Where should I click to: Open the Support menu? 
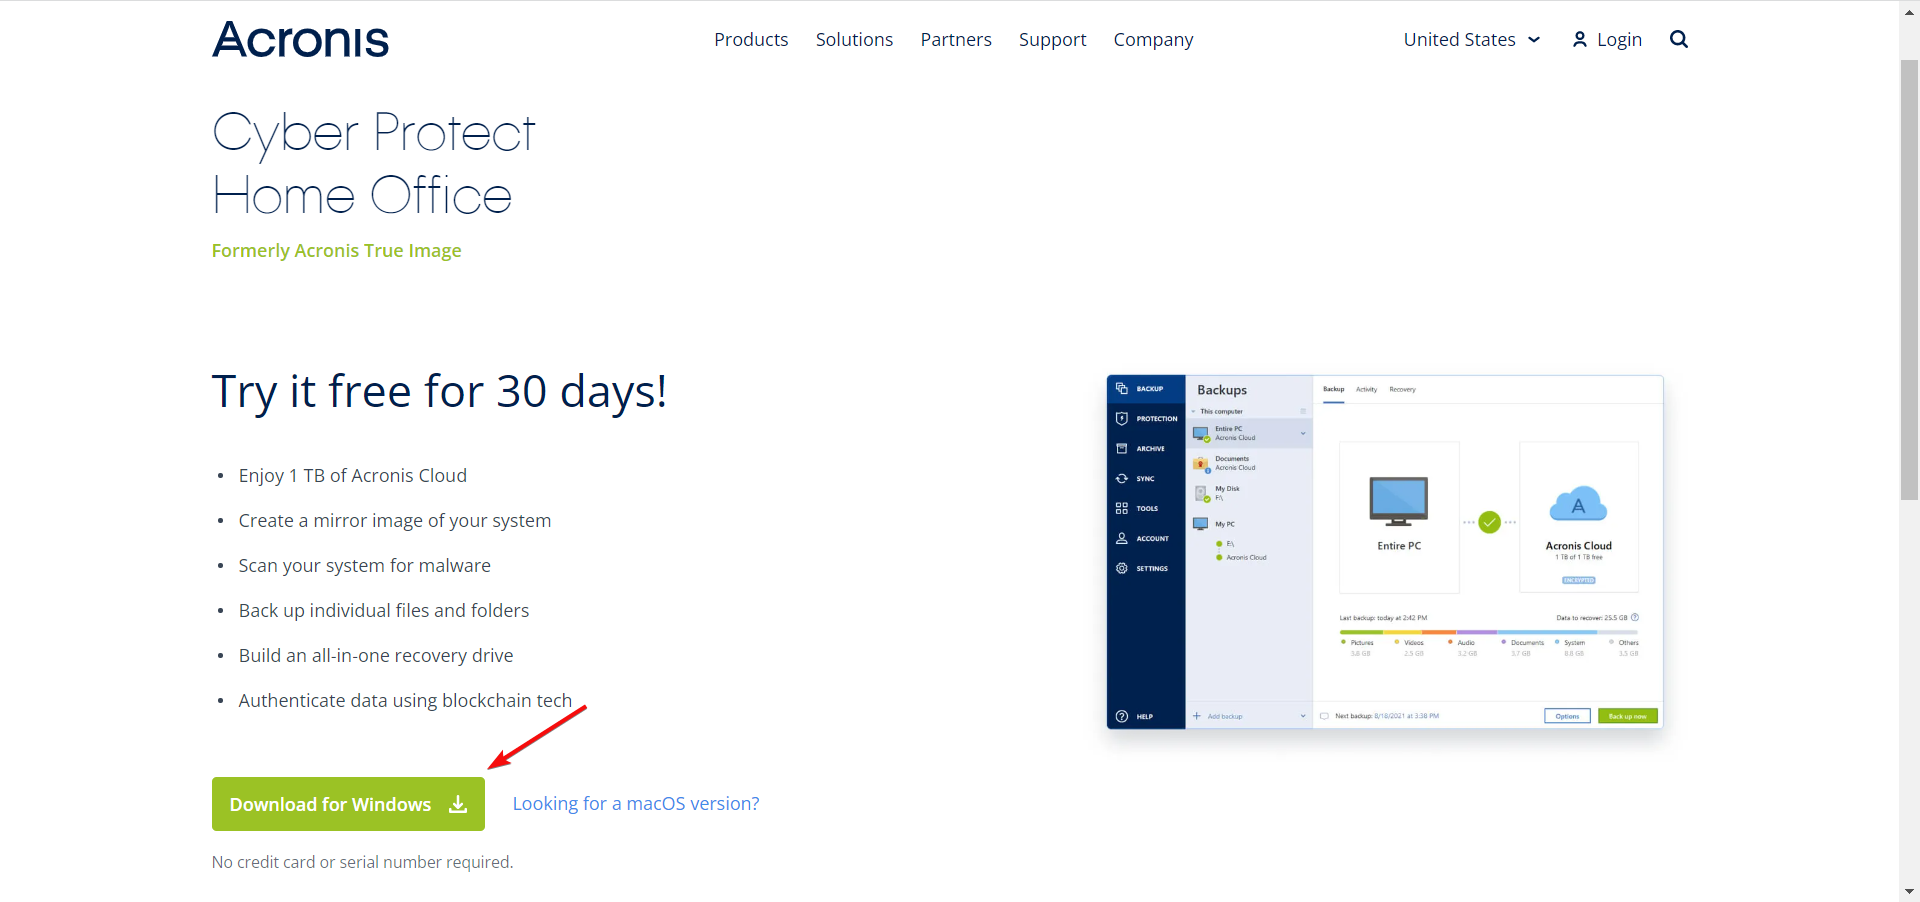[1052, 39]
